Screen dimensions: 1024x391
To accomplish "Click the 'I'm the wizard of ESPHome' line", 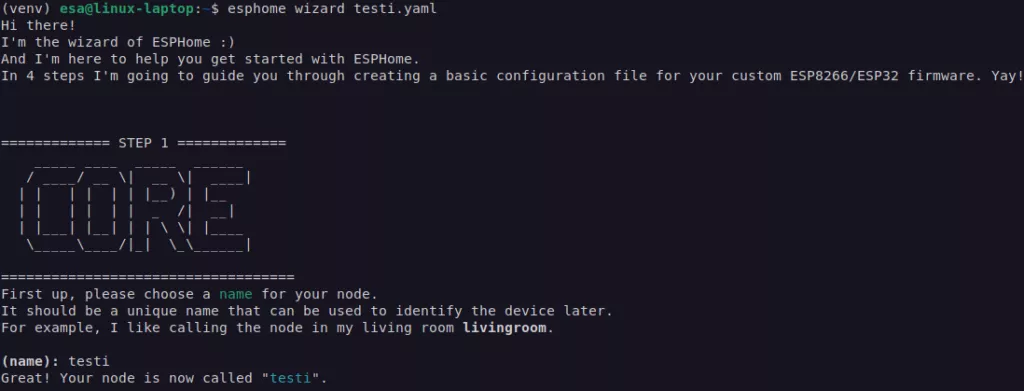I will (118, 42).
